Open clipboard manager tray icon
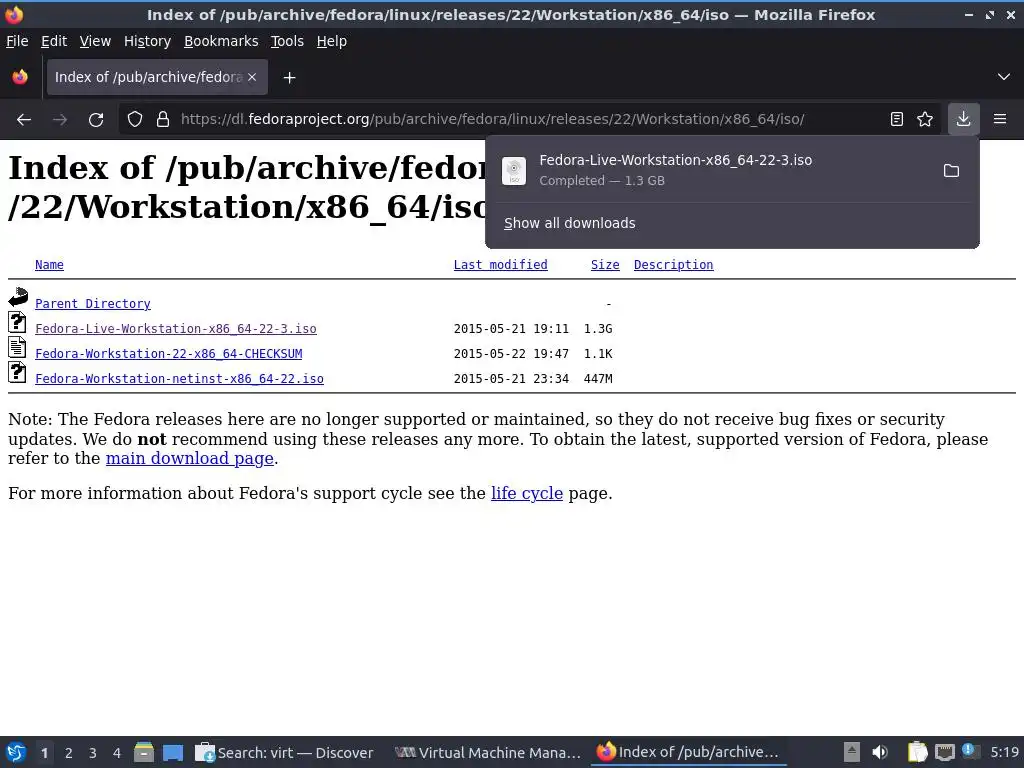 click(x=917, y=753)
